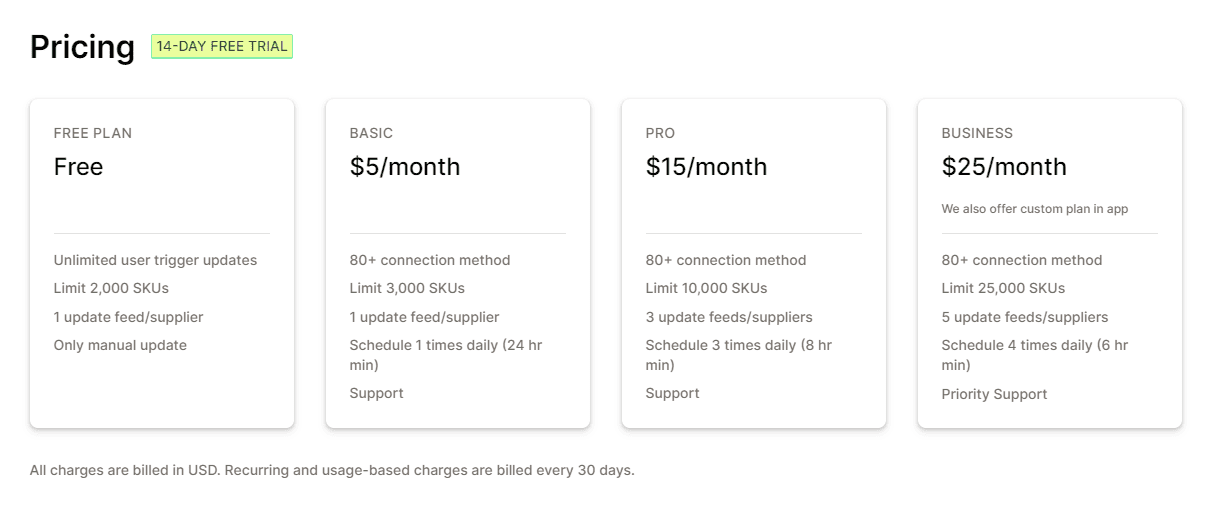This screenshot has height=511, width=1212.
Task: Click 'Limit 10,000 SKUs' in Pro plan
Action: (706, 288)
